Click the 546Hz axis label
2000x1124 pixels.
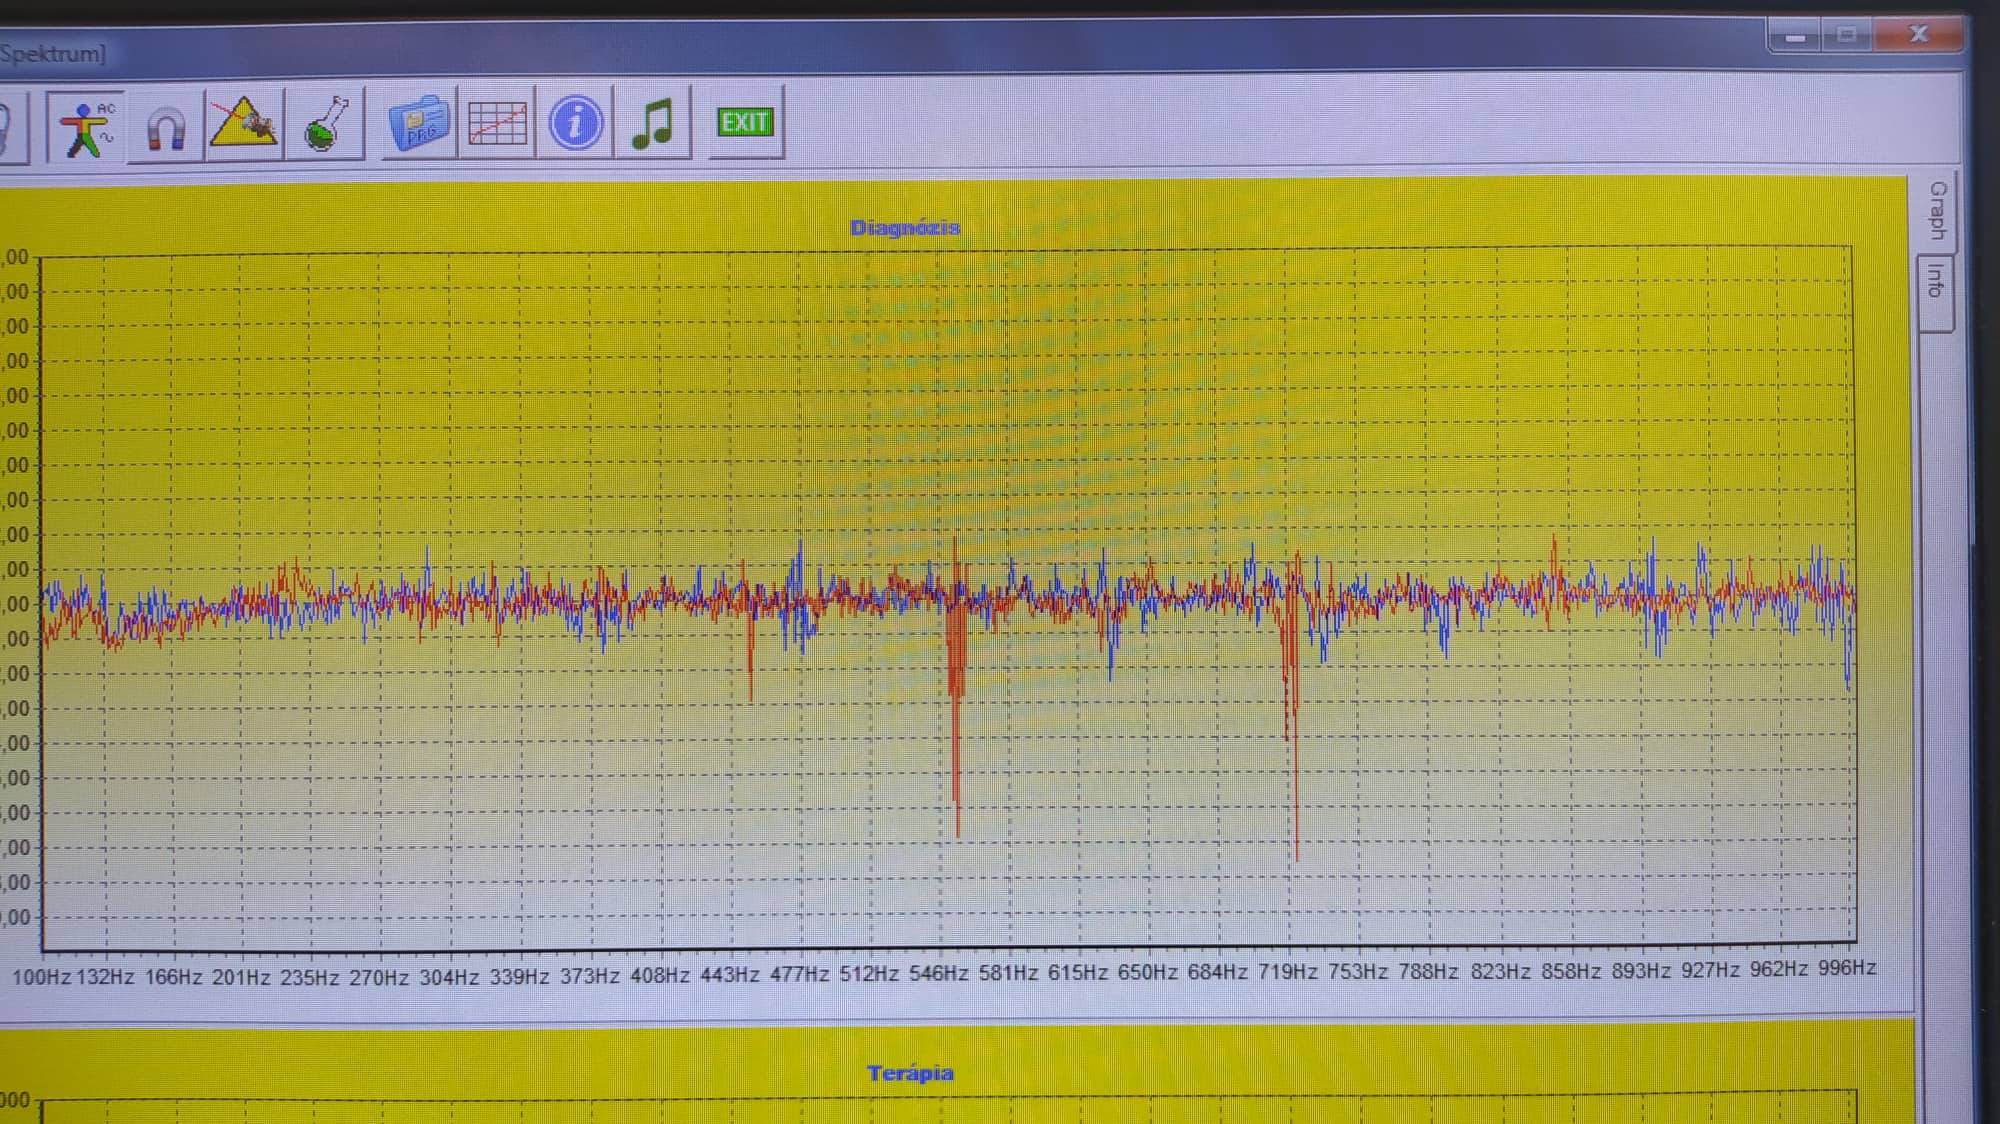tap(938, 973)
